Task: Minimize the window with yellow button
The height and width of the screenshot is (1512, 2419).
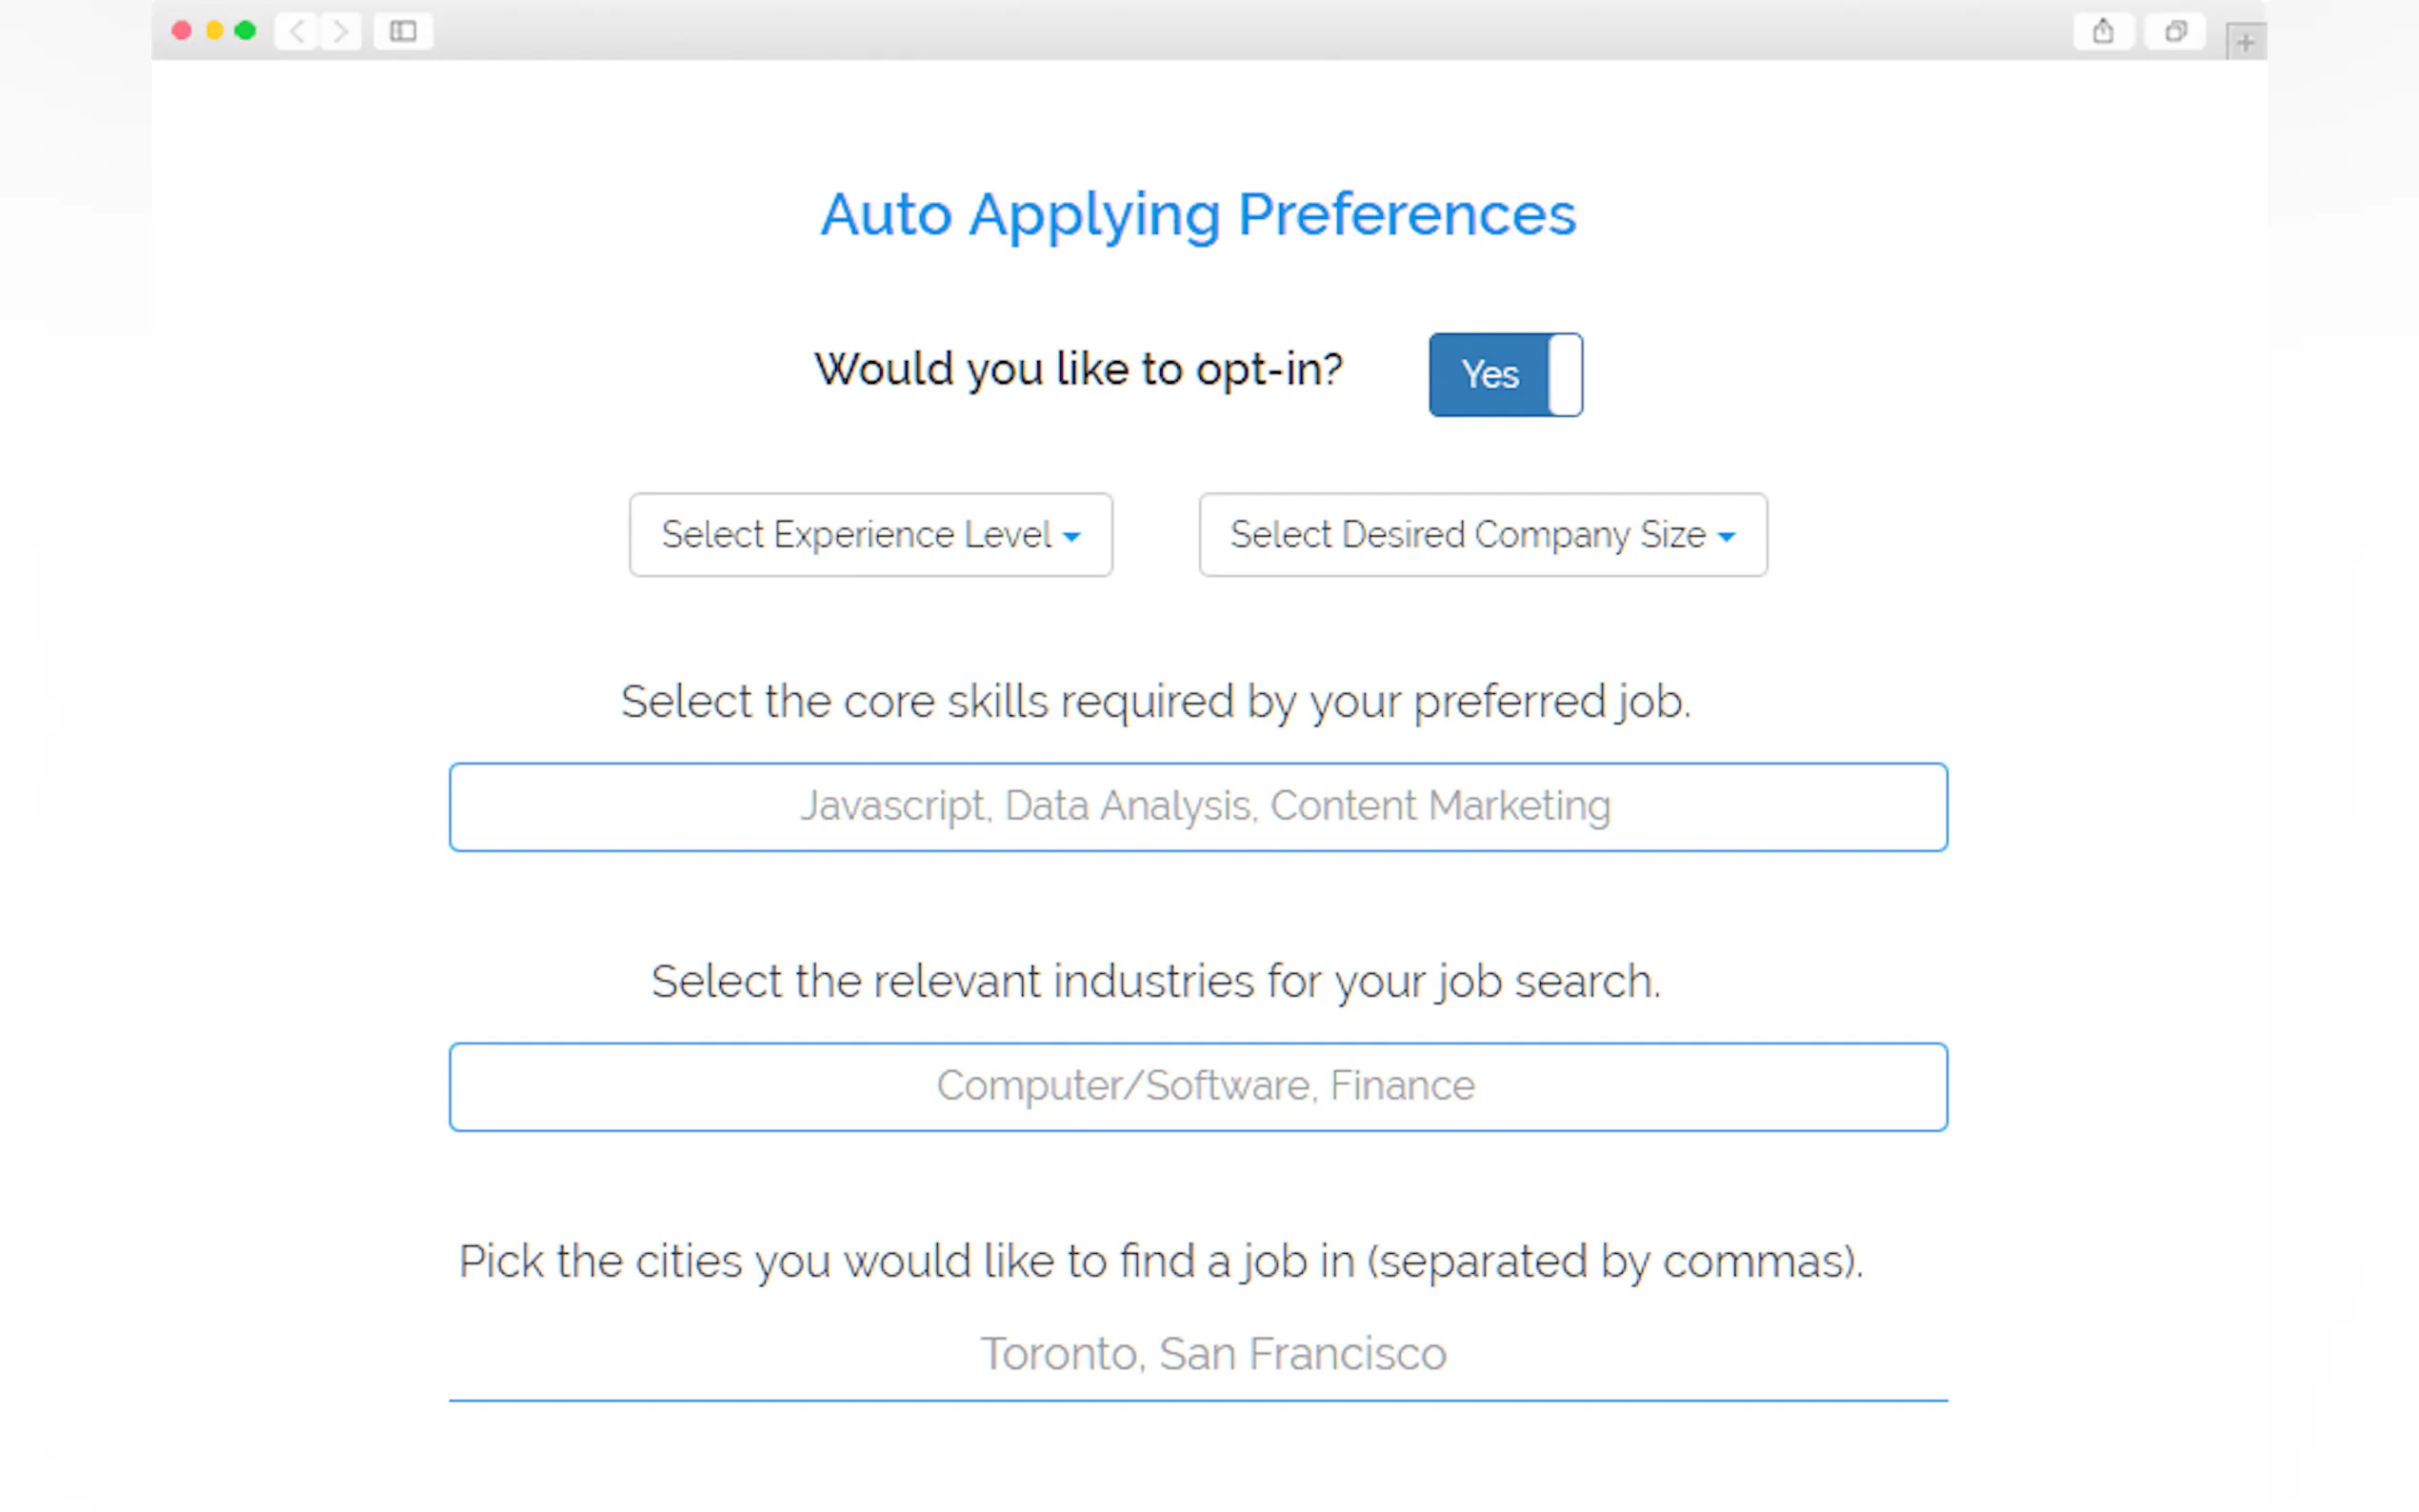Action: tap(214, 31)
